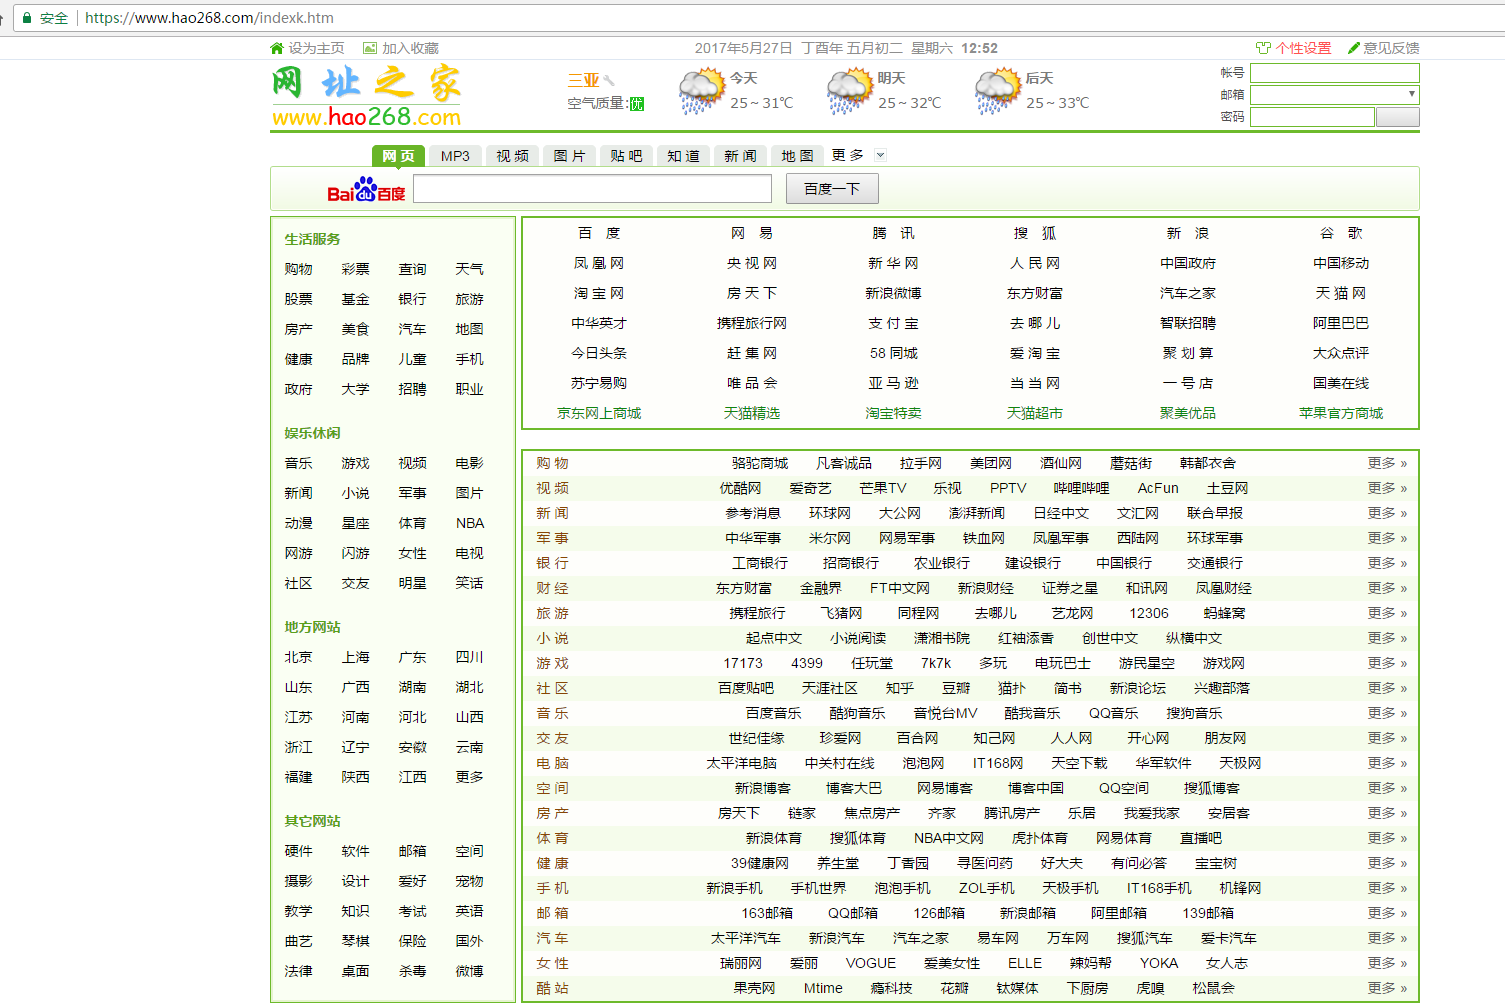Click the 个性设置 shirt icon
The width and height of the screenshot is (1505, 1006).
pyautogui.click(x=1263, y=48)
